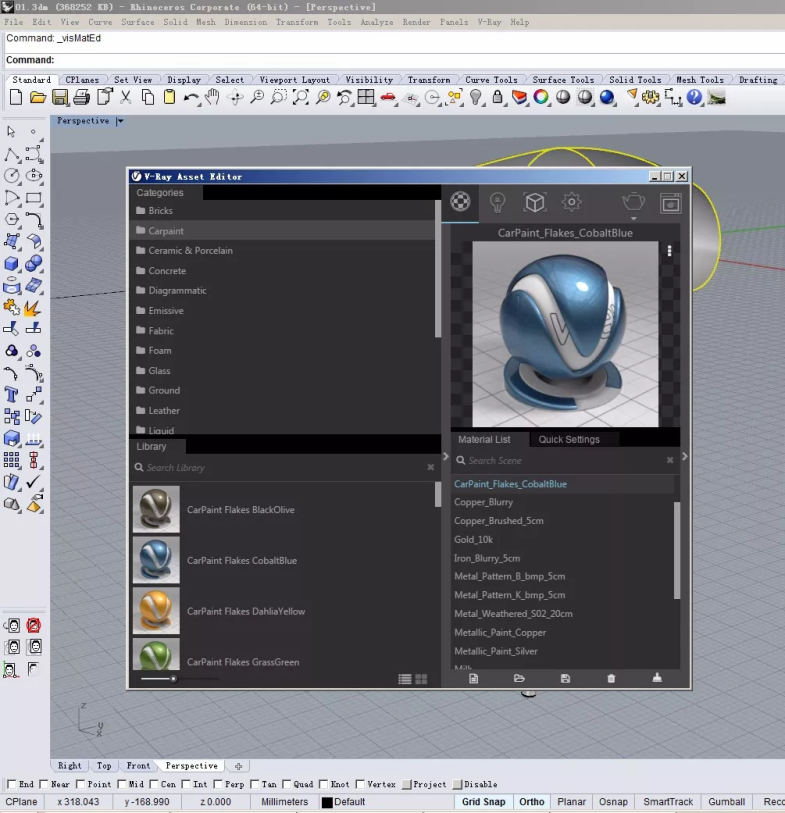Expand the right panel arrow
This screenshot has width=785, height=813.
point(684,456)
